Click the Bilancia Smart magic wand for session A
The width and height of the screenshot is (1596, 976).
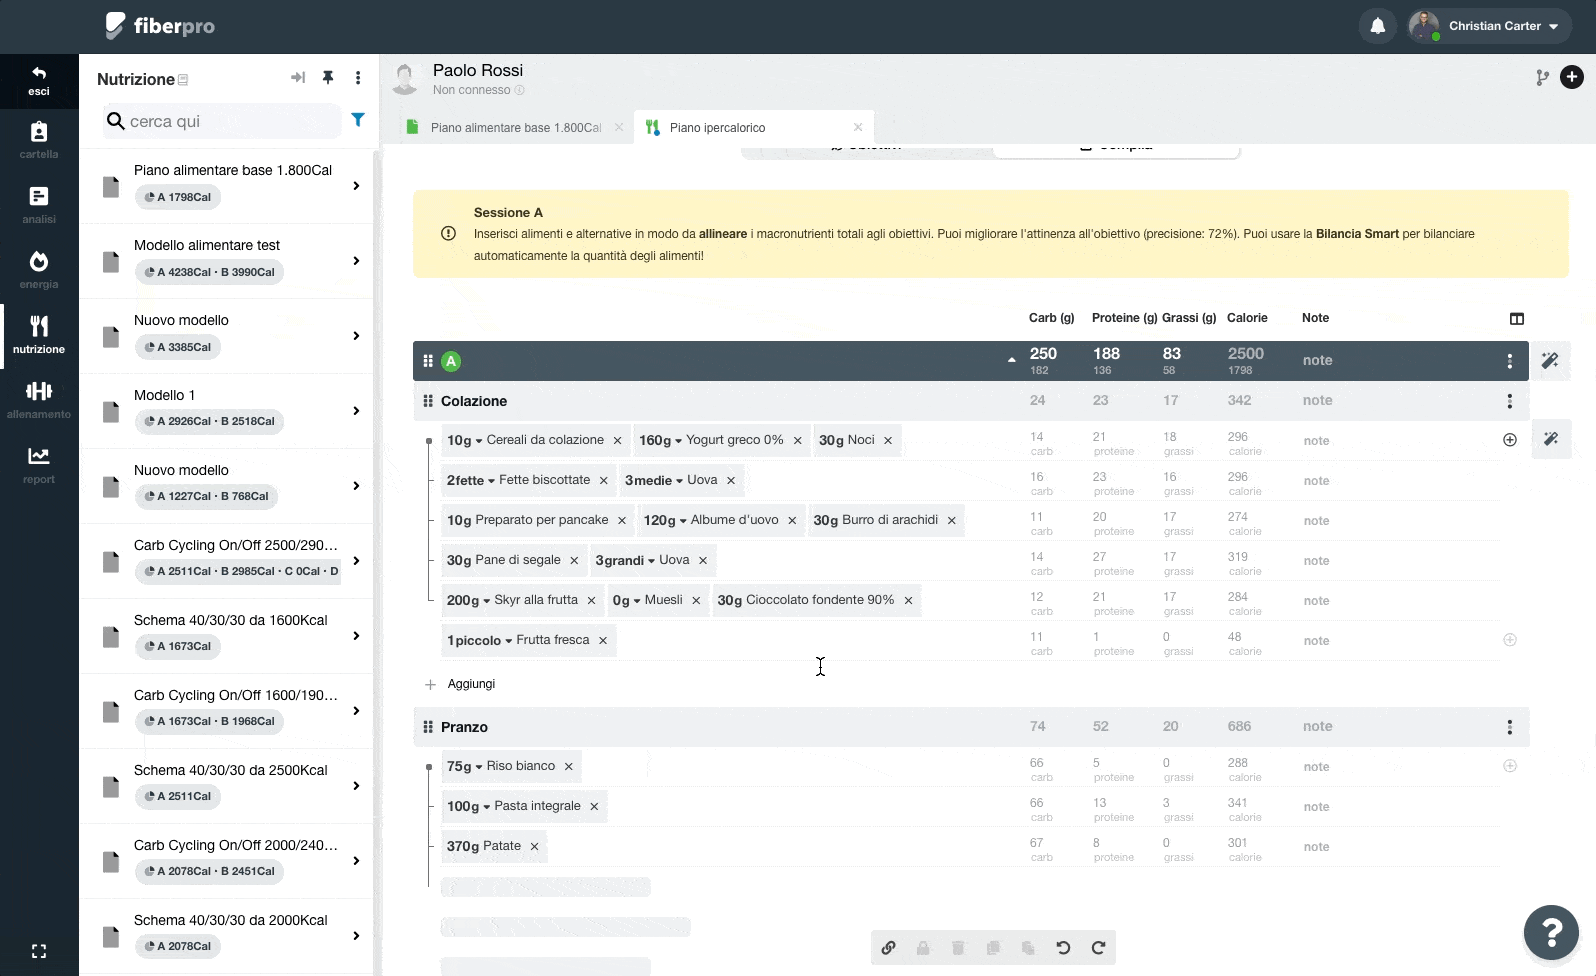tap(1550, 361)
